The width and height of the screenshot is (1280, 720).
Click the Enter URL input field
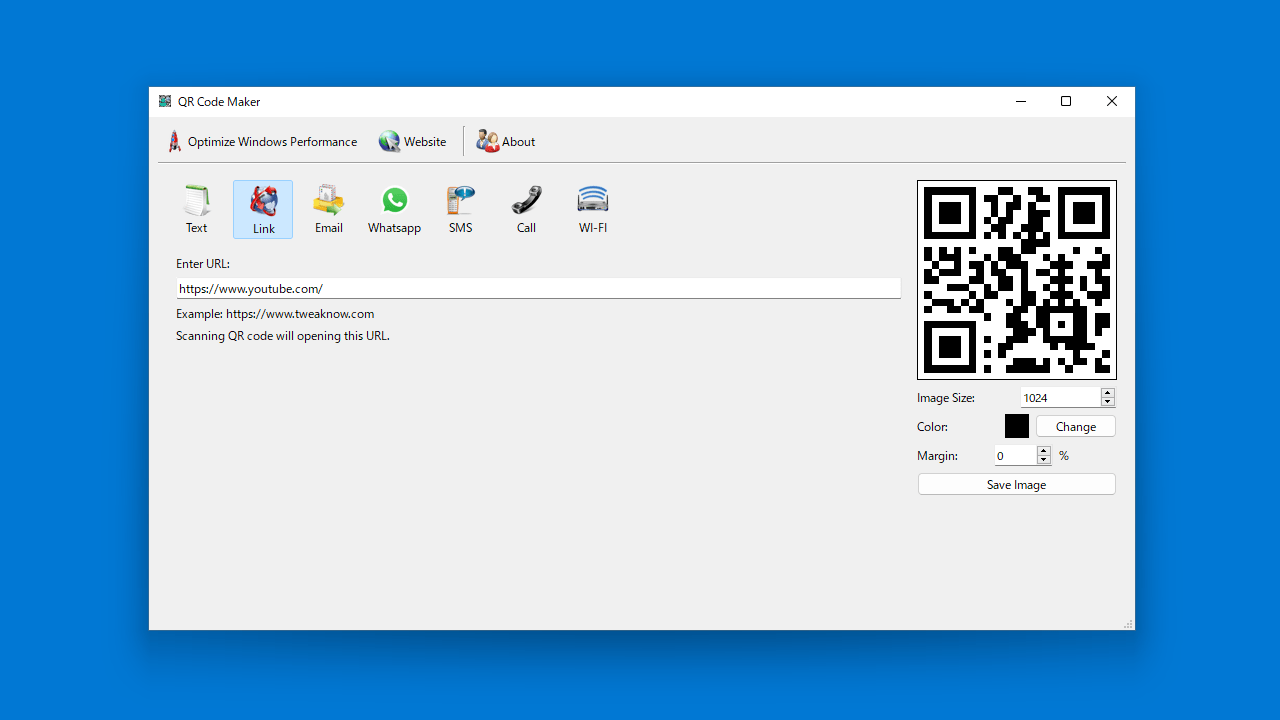pyautogui.click(x=539, y=288)
